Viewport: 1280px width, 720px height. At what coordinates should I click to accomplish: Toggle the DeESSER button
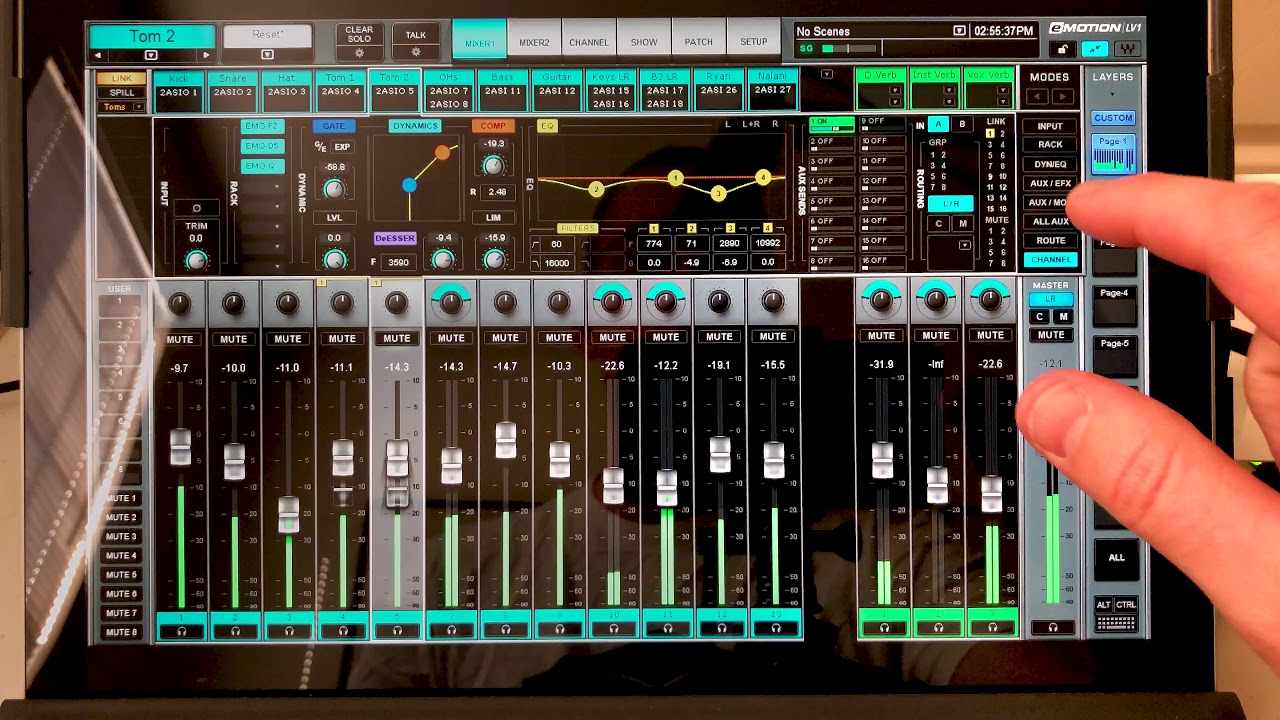[394, 239]
